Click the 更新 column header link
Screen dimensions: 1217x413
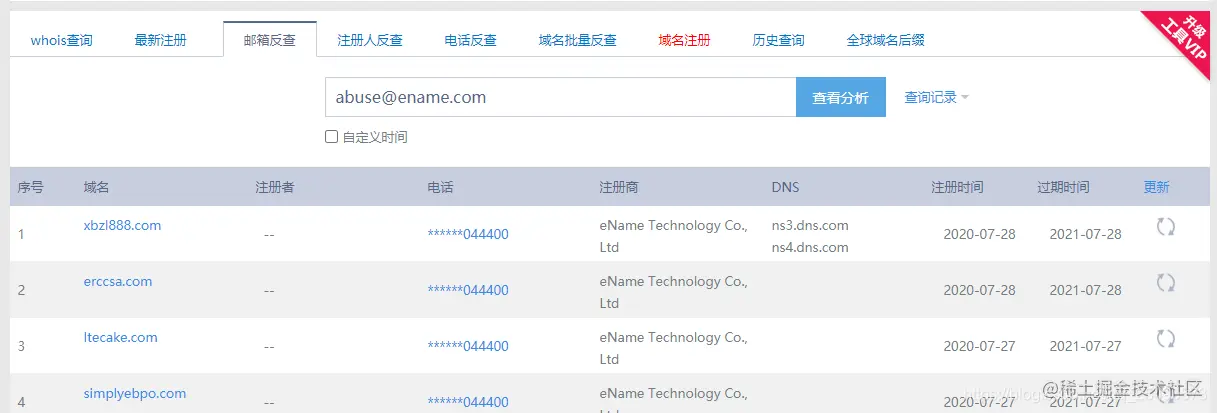click(1156, 187)
